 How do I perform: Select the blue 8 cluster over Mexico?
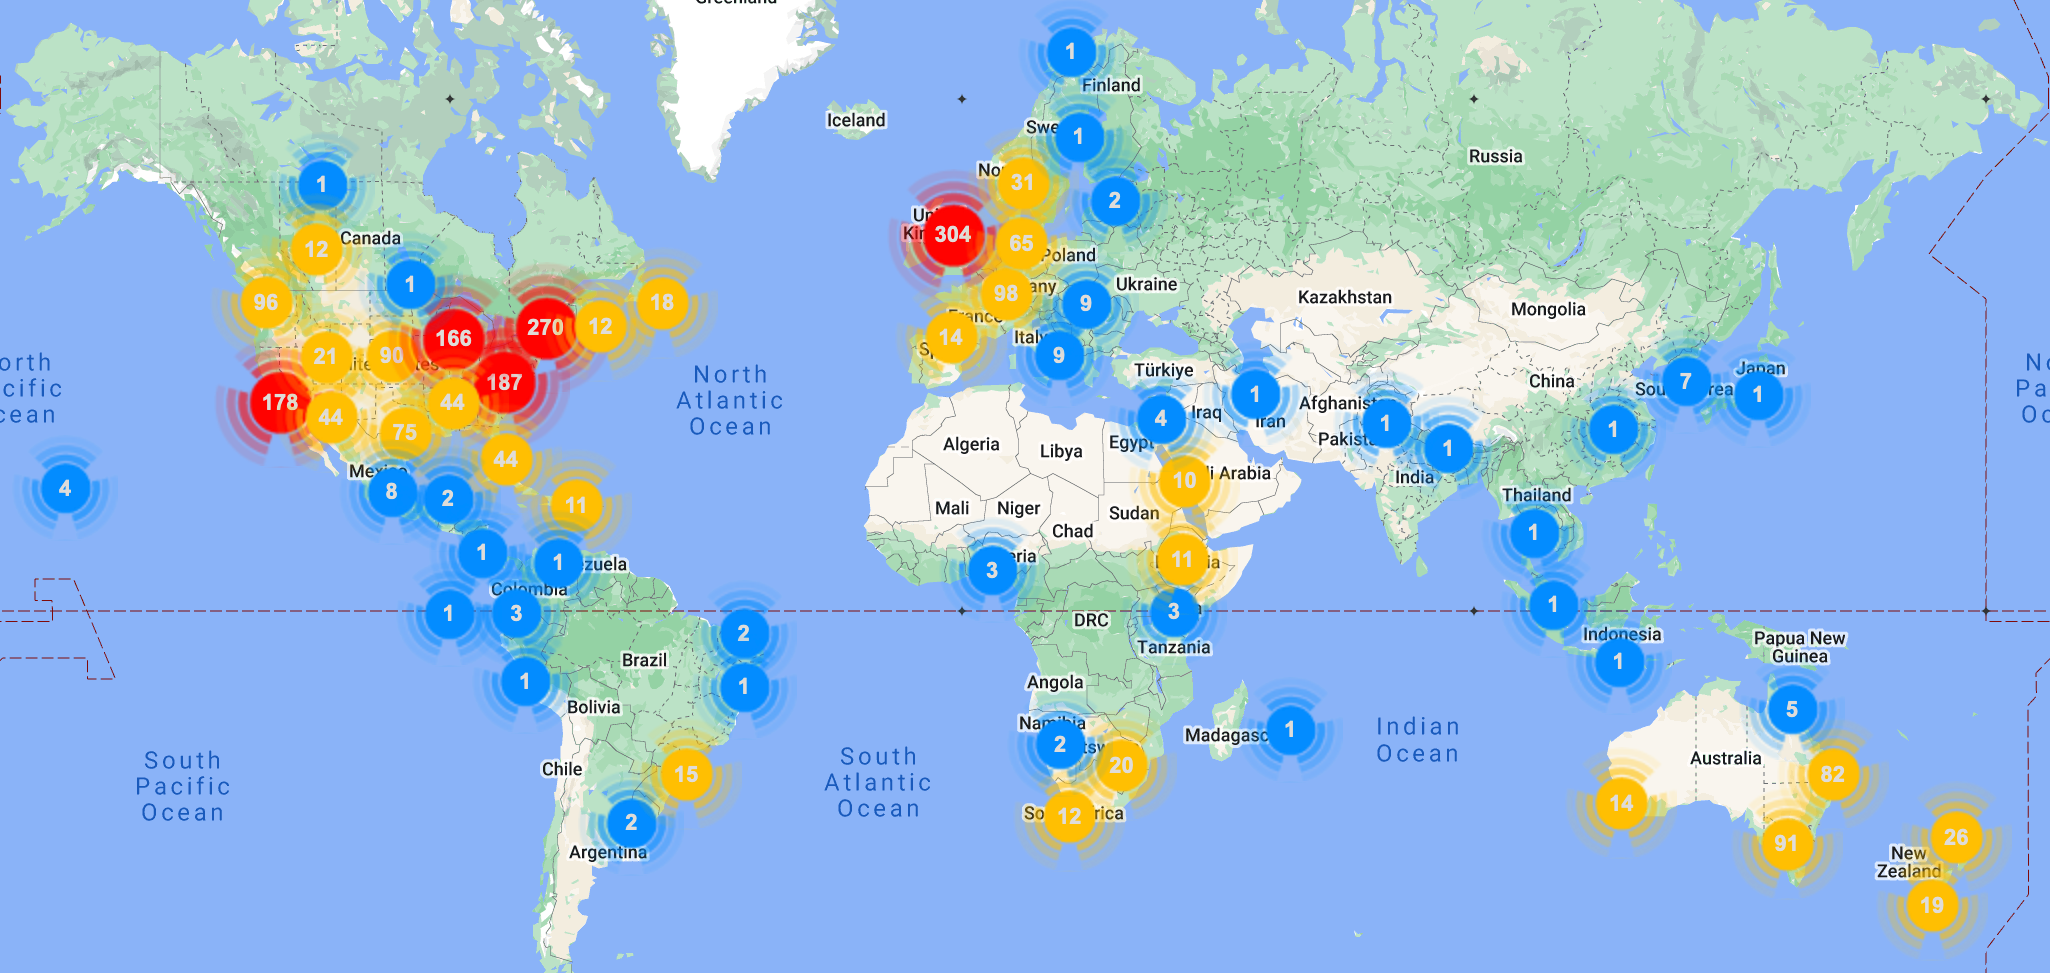[391, 491]
